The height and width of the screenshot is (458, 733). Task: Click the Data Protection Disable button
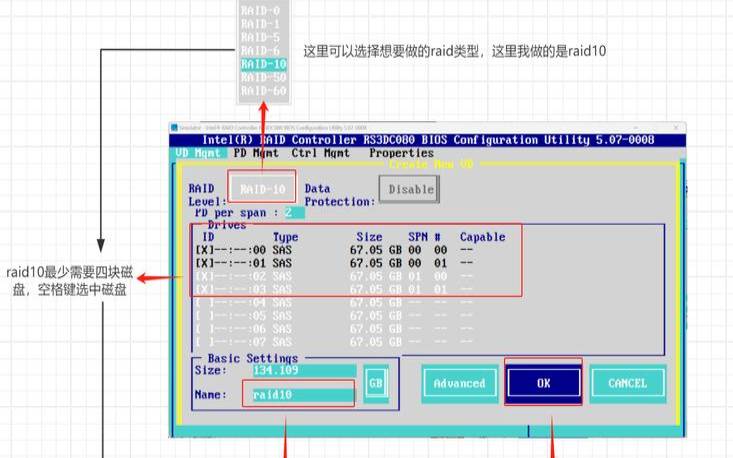(x=410, y=189)
